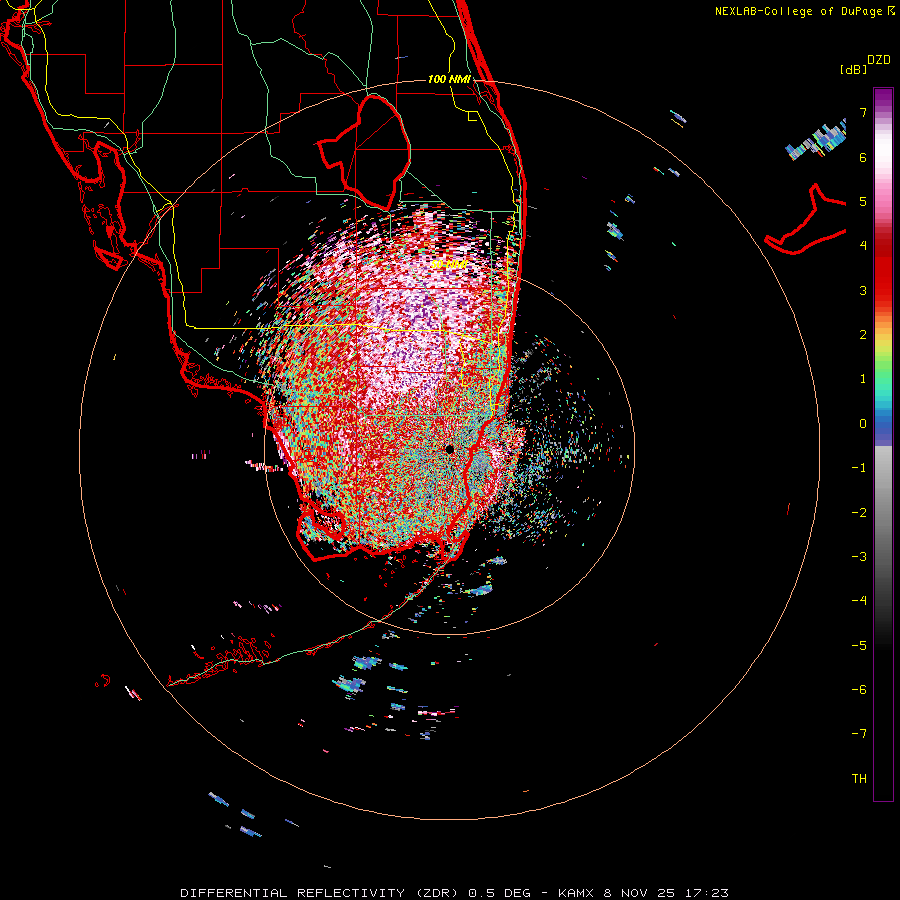Click gray -2 dB segment of color bar
900x900 pixels.
pos(883,513)
